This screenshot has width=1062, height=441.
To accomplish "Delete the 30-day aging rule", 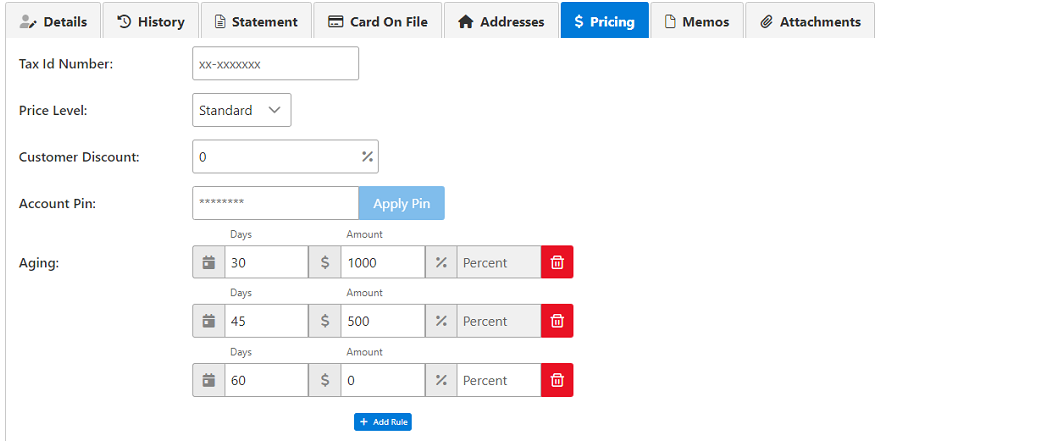I will click(557, 263).
